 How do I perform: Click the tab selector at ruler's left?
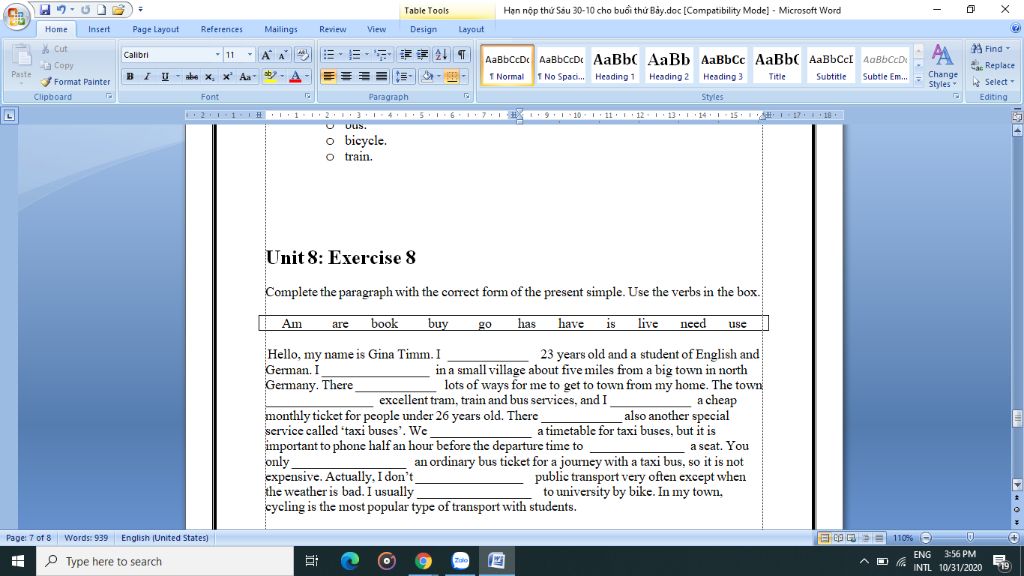9,116
